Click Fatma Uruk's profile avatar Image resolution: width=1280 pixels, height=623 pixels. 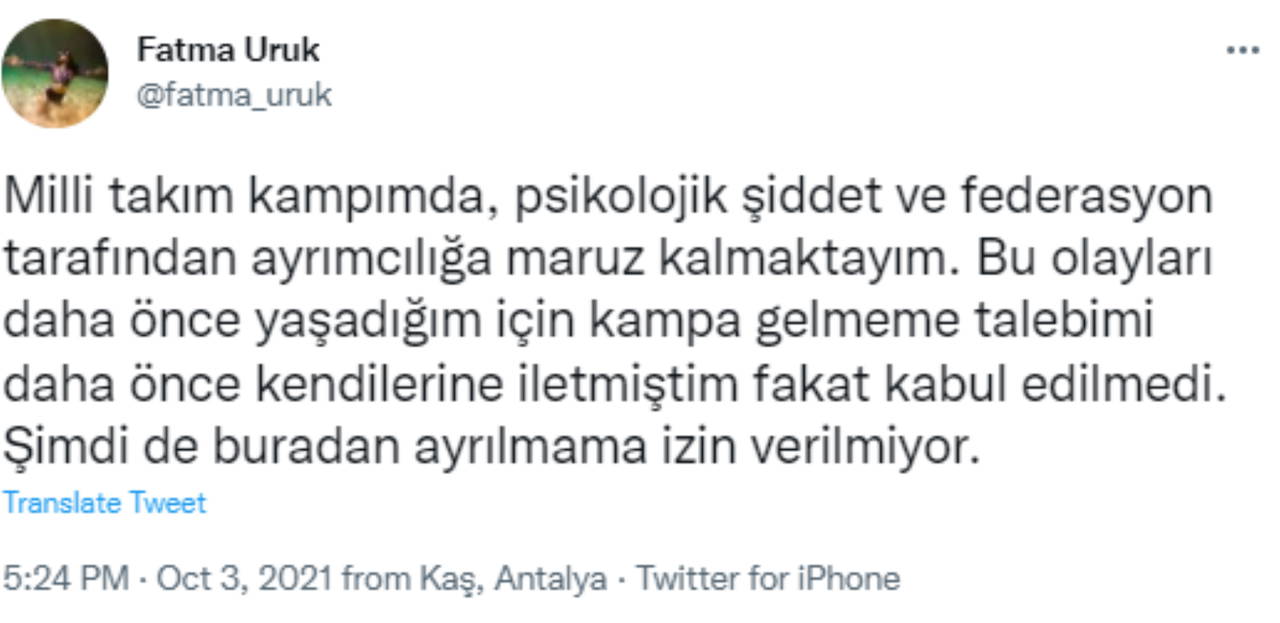[x=55, y=74]
